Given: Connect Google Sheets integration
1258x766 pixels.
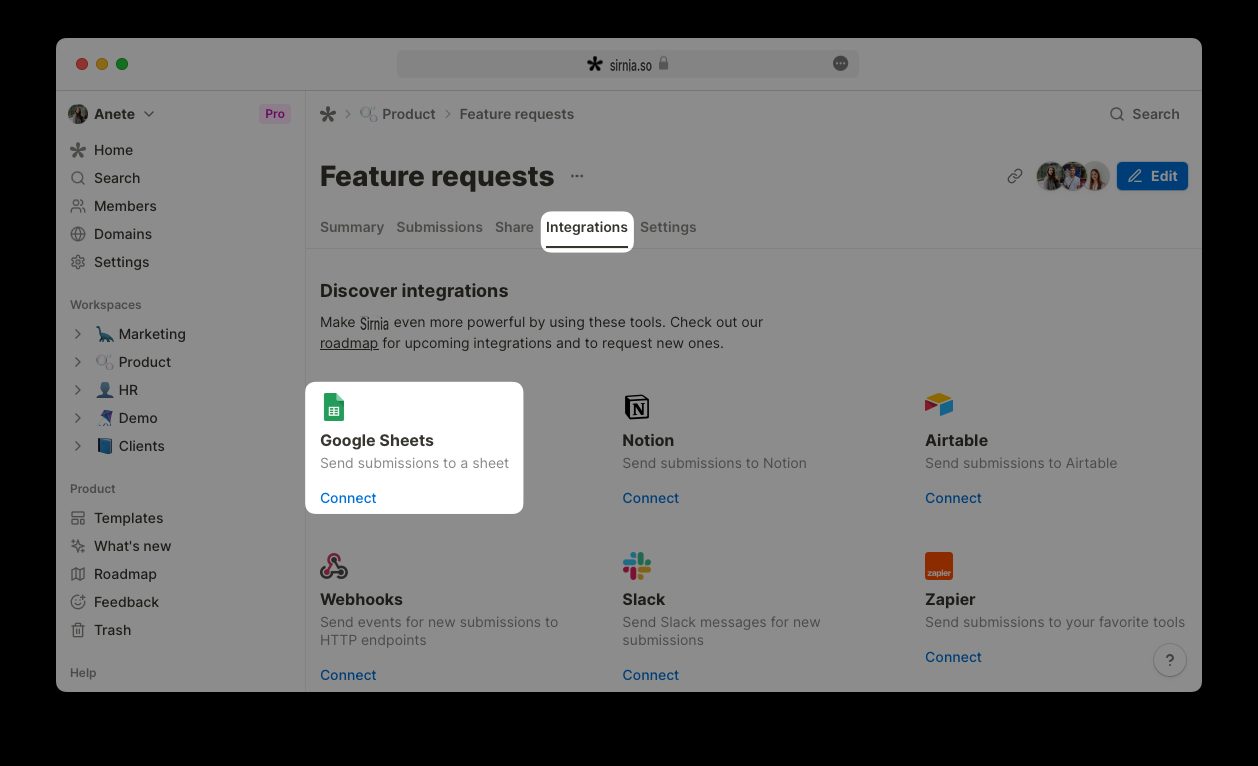Looking at the screenshot, I should [348, 498].
